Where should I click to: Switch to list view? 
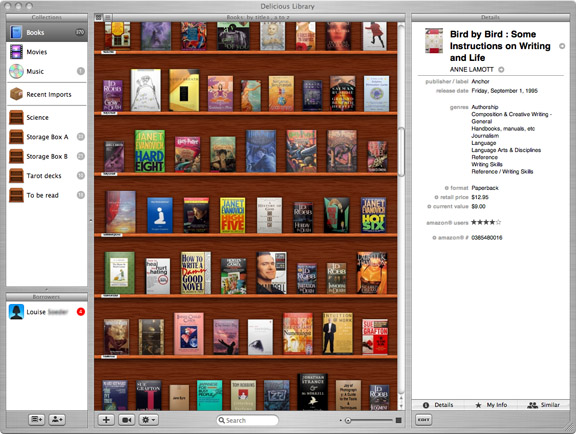pos(108,17)
